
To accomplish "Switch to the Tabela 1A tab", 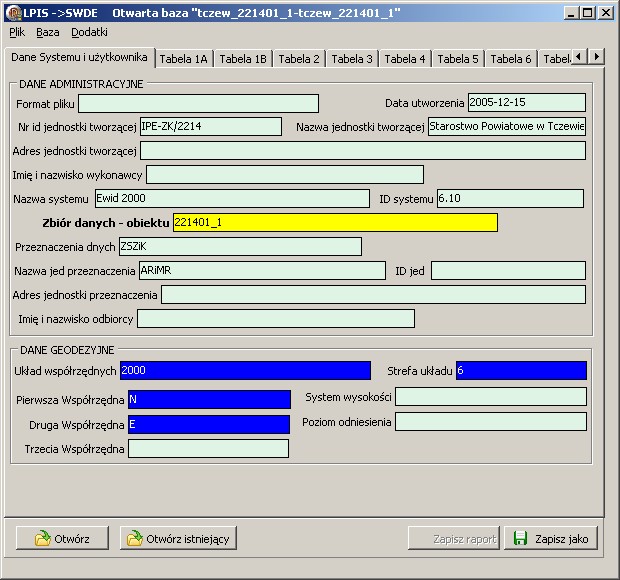I will click(x=184, y=59).
